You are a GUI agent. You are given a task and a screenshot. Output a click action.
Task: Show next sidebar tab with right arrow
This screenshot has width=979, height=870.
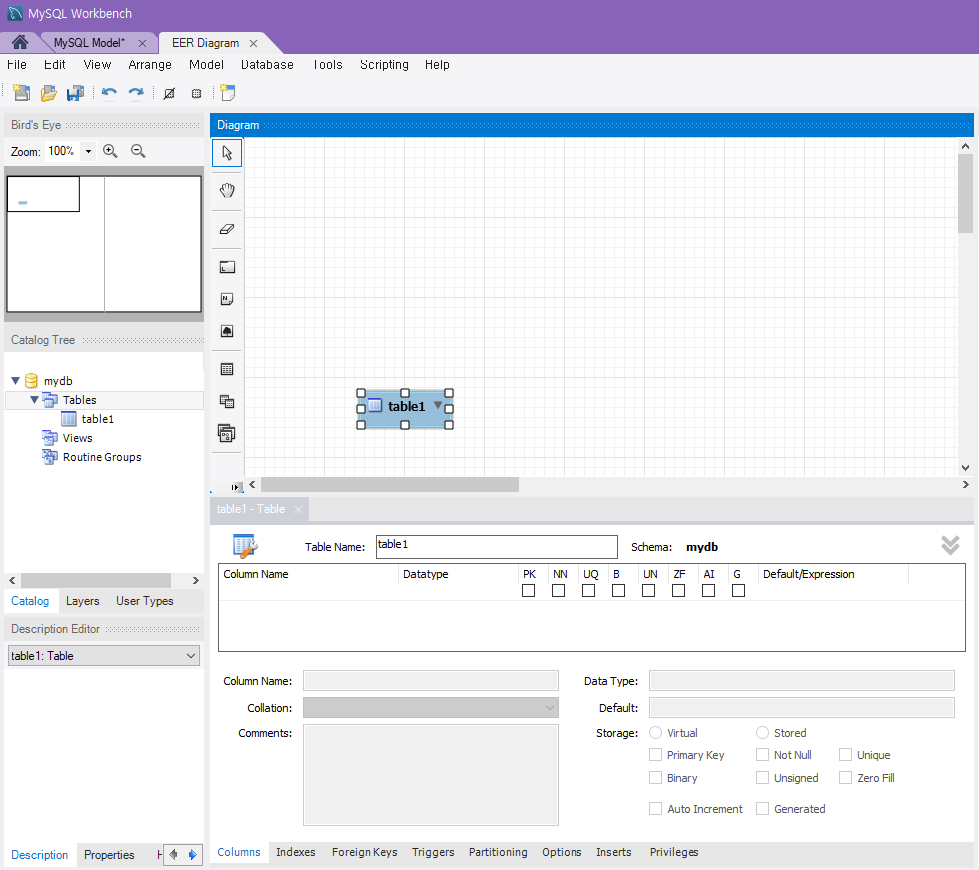(x=193, y=854)
